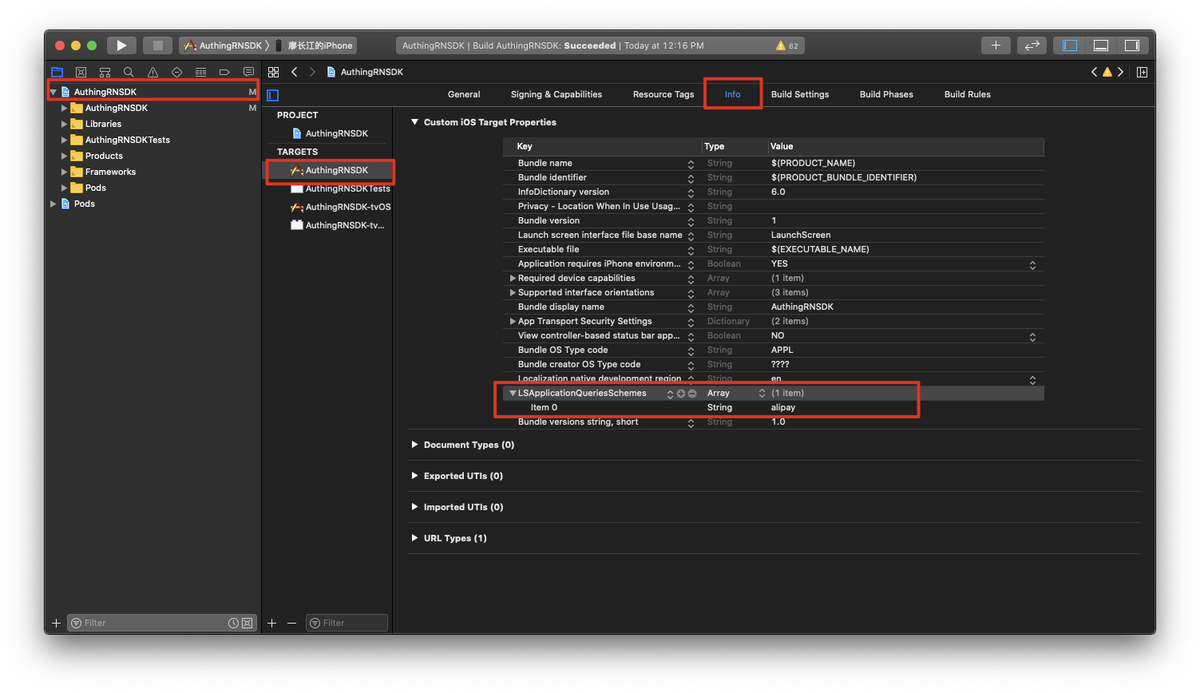This screenshot has width=1200, height=693.
Task: Select the AuthingRNSDKTests target
Action: (346, 189)
